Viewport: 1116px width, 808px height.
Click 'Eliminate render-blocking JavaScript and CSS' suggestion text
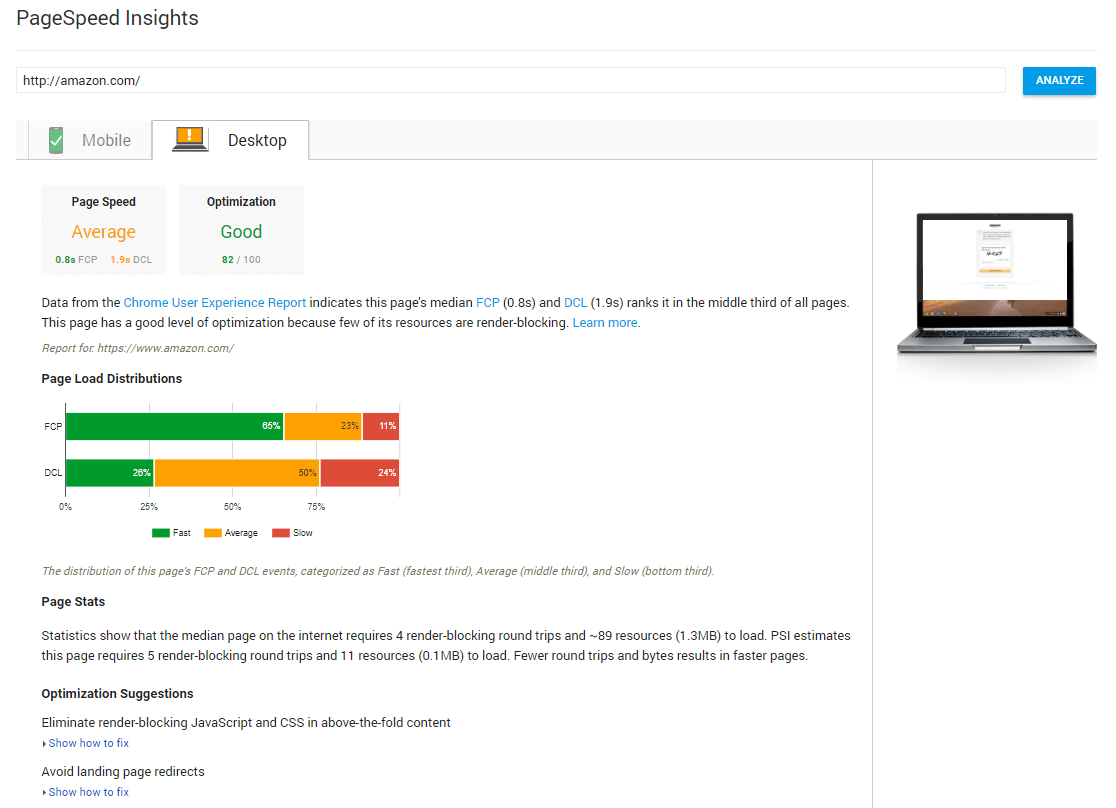pyautogui.click(x=246, y=723)
